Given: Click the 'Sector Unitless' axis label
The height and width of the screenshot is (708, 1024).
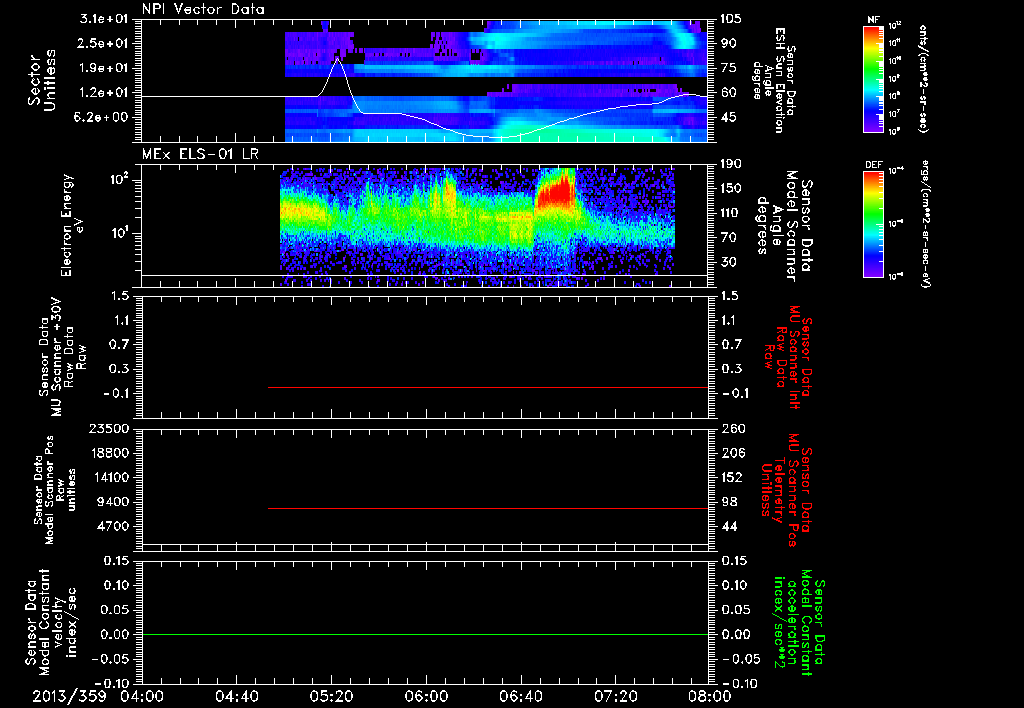Looking at the screenshot, I should point(42,80).
